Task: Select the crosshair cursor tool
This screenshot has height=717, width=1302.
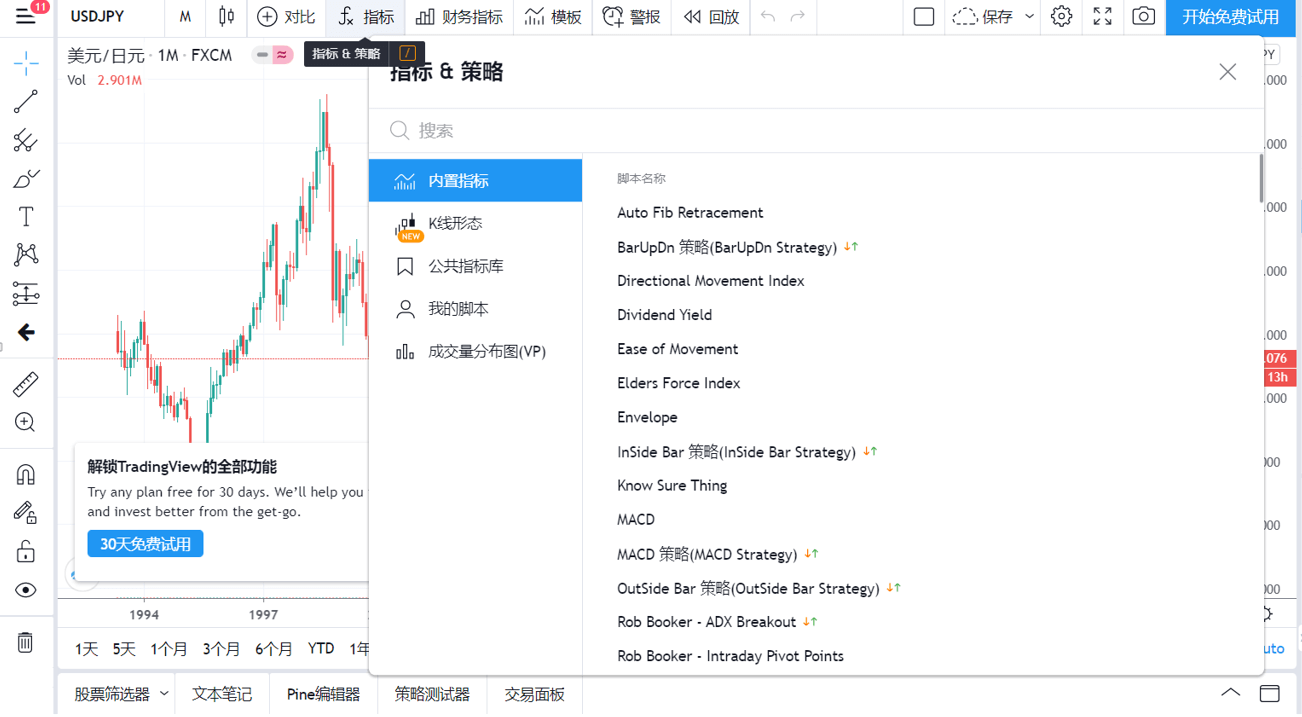Action: (x=26, y=63)
